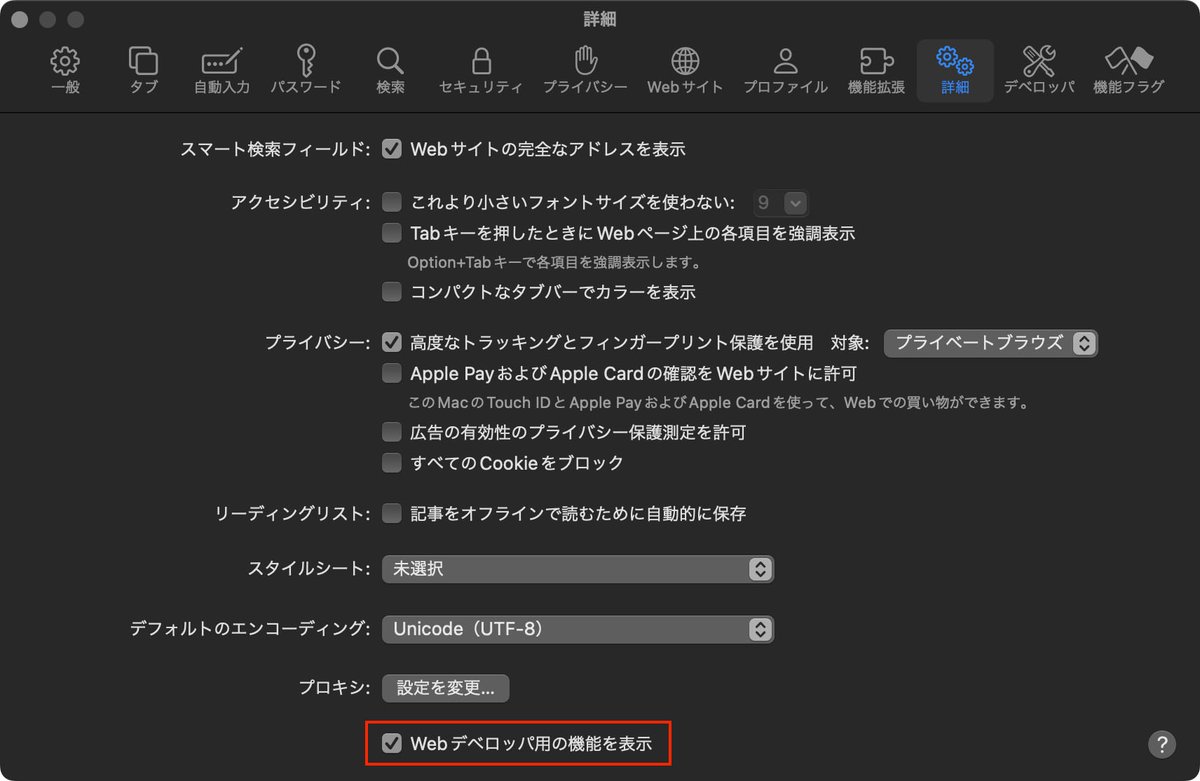Open the パスワード (Passwords) pane
1200x781 pixels.
305,68
